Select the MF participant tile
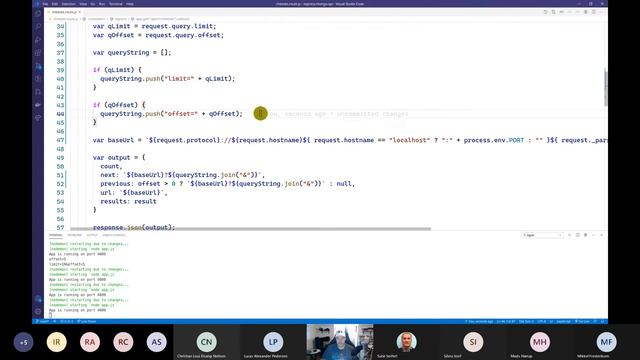Image resolution: width=640 pixels, height=360 pixels. (x=606, y=342)
